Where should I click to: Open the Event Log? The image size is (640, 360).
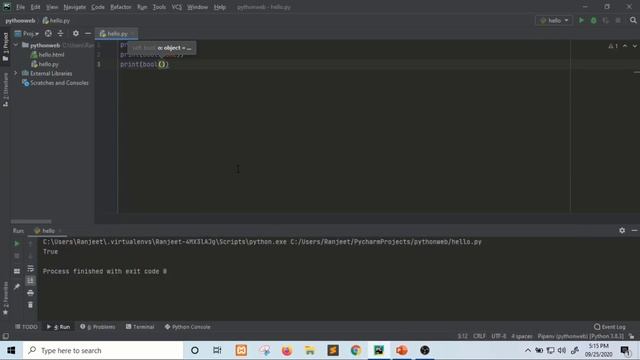pos(609,327)
